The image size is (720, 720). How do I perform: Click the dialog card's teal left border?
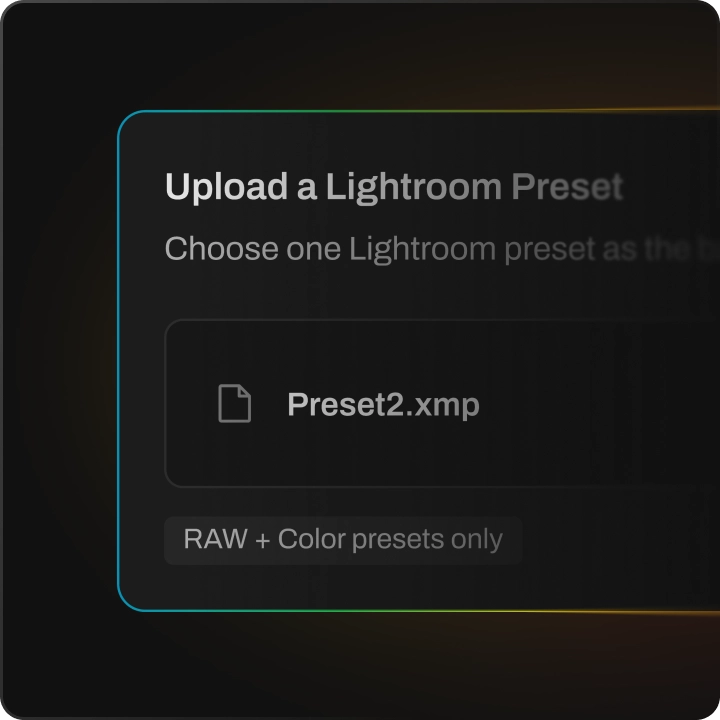[x=118, y=360]
